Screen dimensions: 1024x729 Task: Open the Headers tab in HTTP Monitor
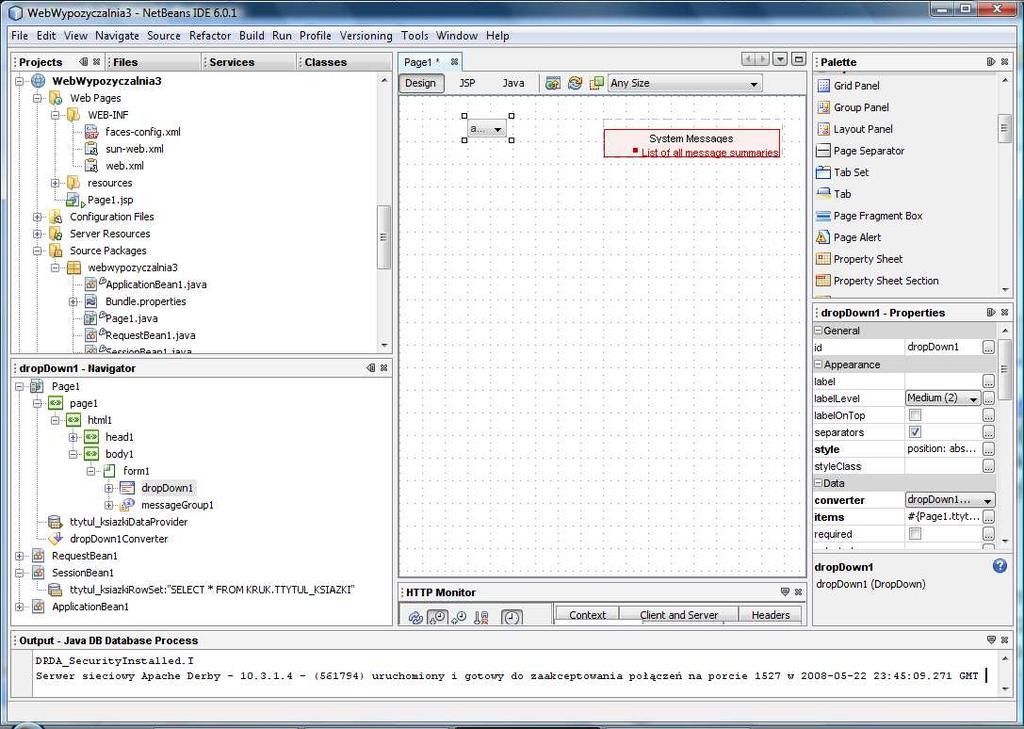pos(770,615)
